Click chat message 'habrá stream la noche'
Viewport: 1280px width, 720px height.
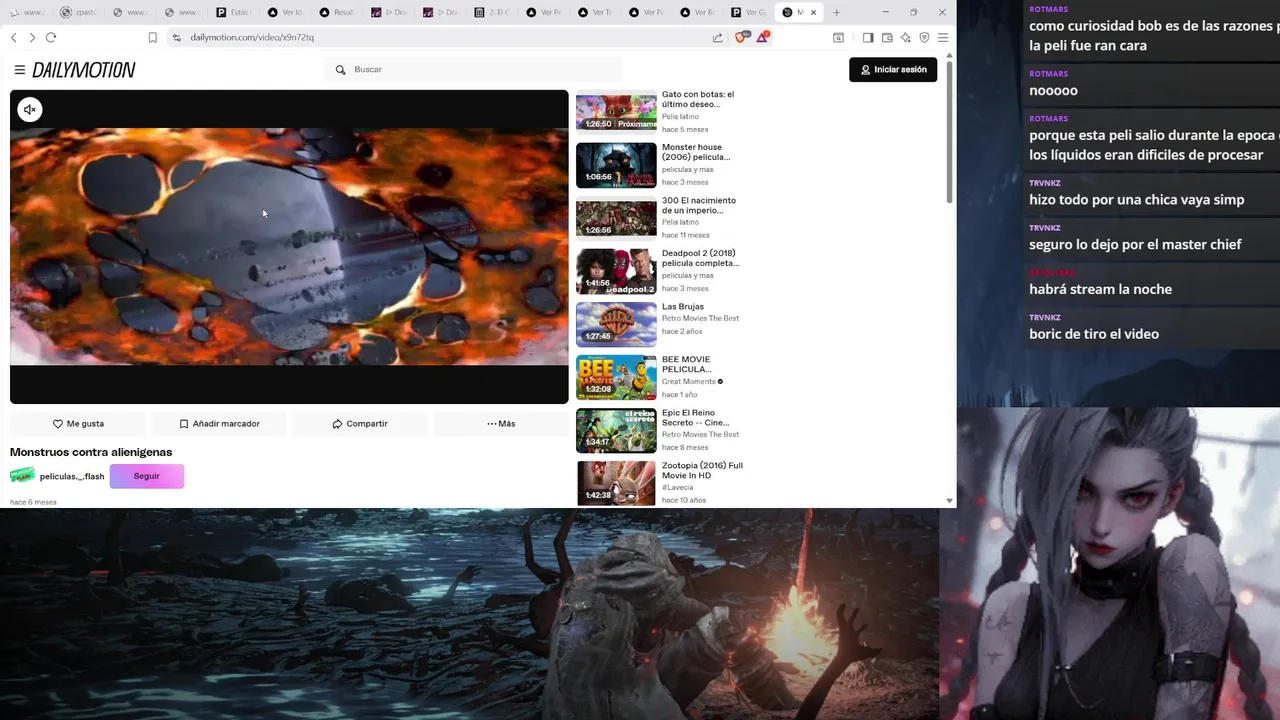point(1100,289)
